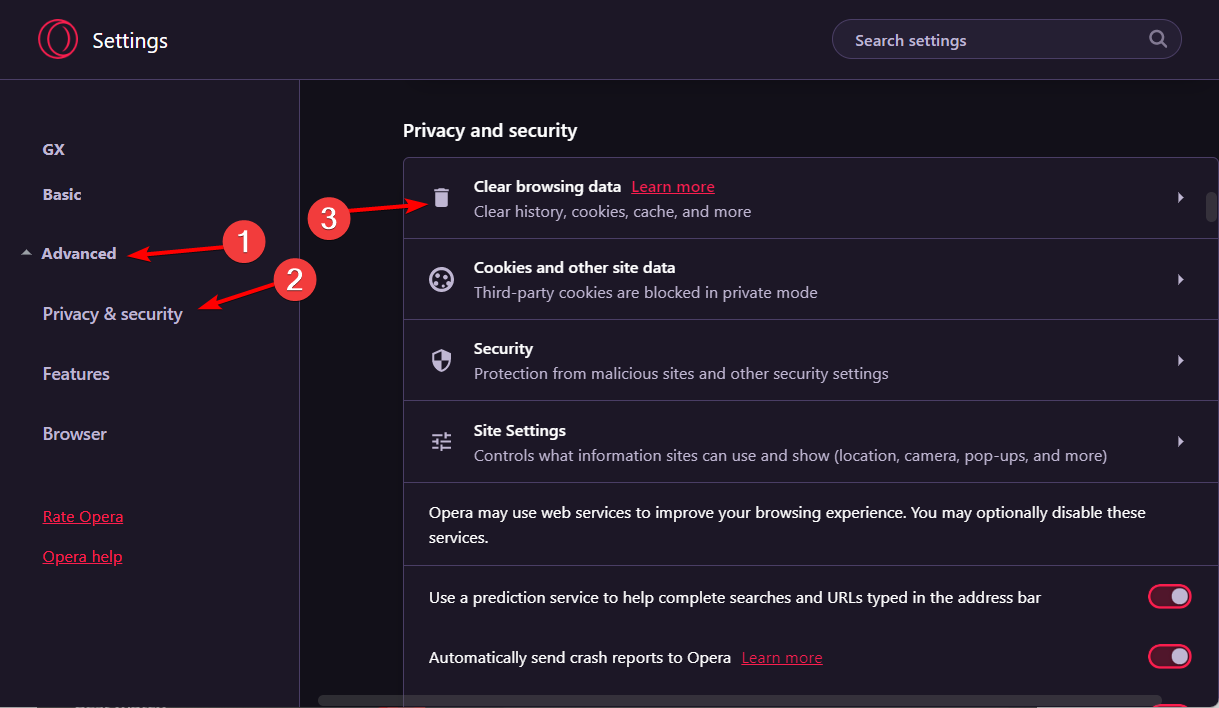This screenshot has height=708, width=1219.
Task: Click 'Use a prediction service' label text
Action: coord(735,598)
